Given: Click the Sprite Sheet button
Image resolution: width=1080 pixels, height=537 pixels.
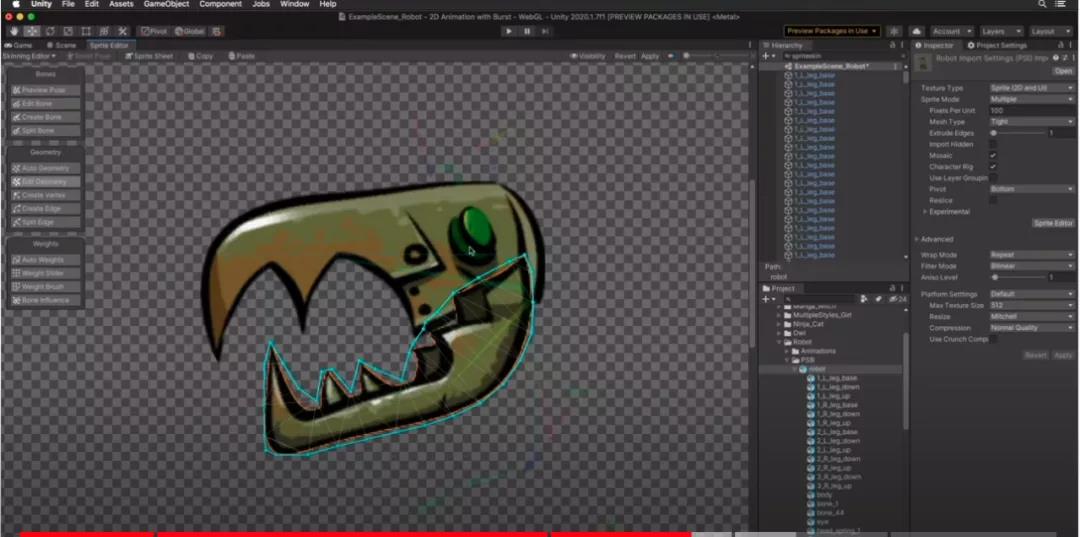Looking at the screenshot, I should click(149, 56).
